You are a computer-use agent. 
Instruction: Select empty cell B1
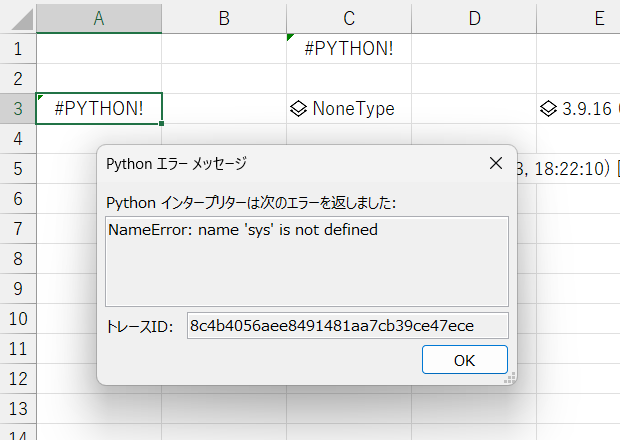224,49
